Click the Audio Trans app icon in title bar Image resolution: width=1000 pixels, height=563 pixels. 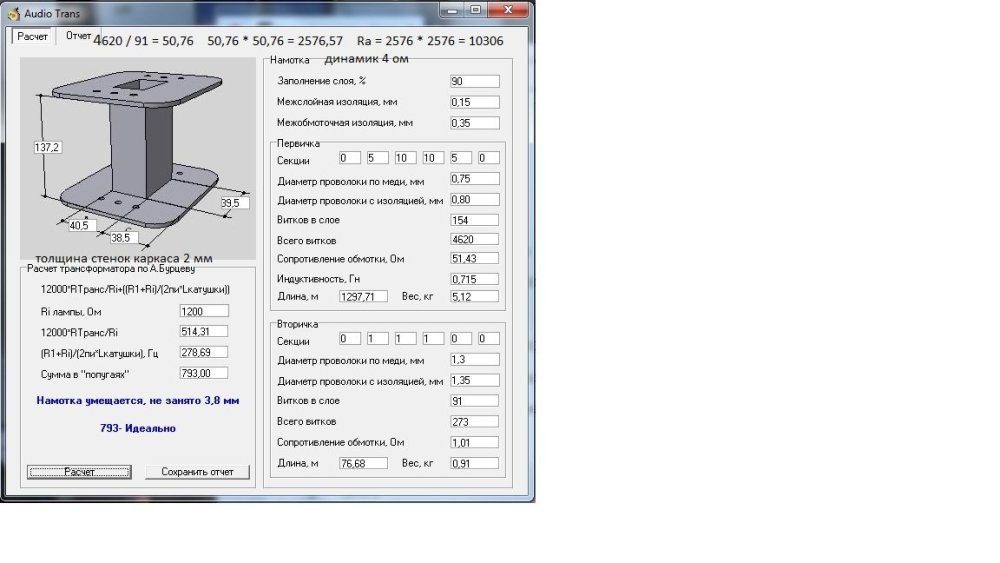click(14, 11)
